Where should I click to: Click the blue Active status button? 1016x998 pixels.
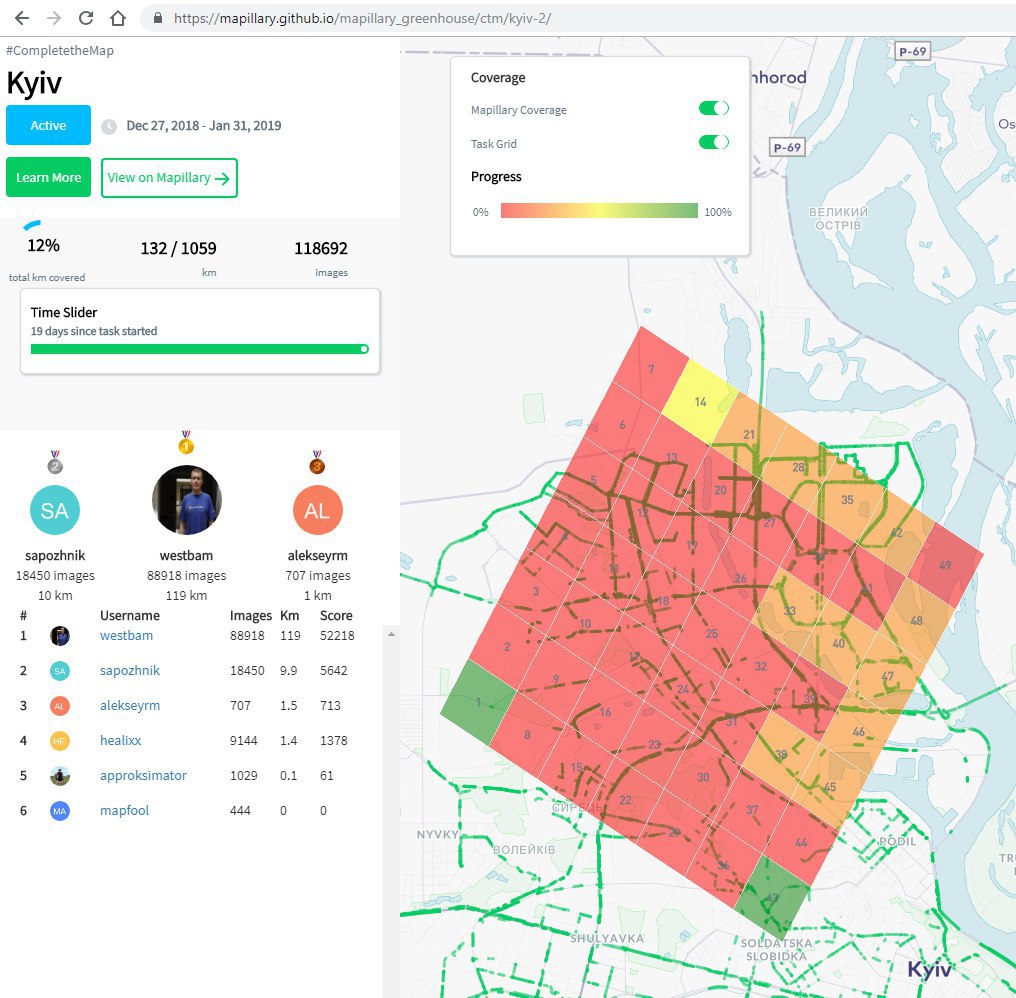[x=49, y=125]
